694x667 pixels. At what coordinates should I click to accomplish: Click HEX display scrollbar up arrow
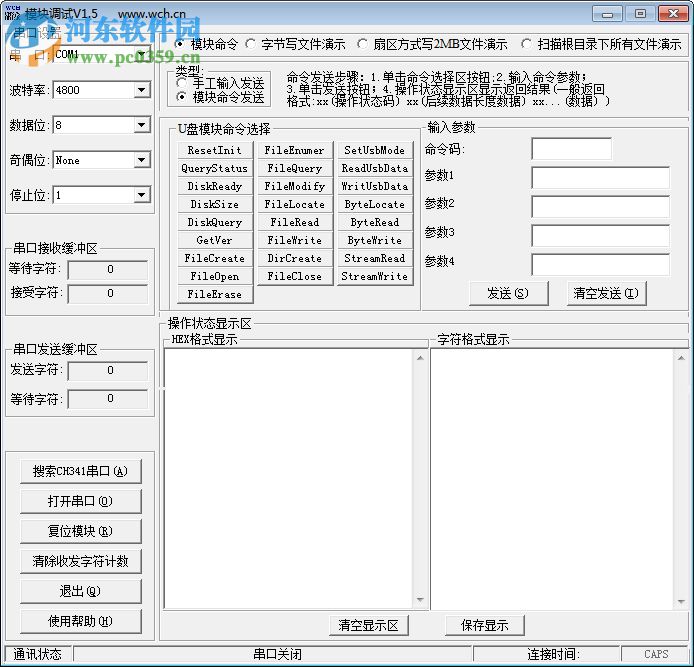pos(420,358)
